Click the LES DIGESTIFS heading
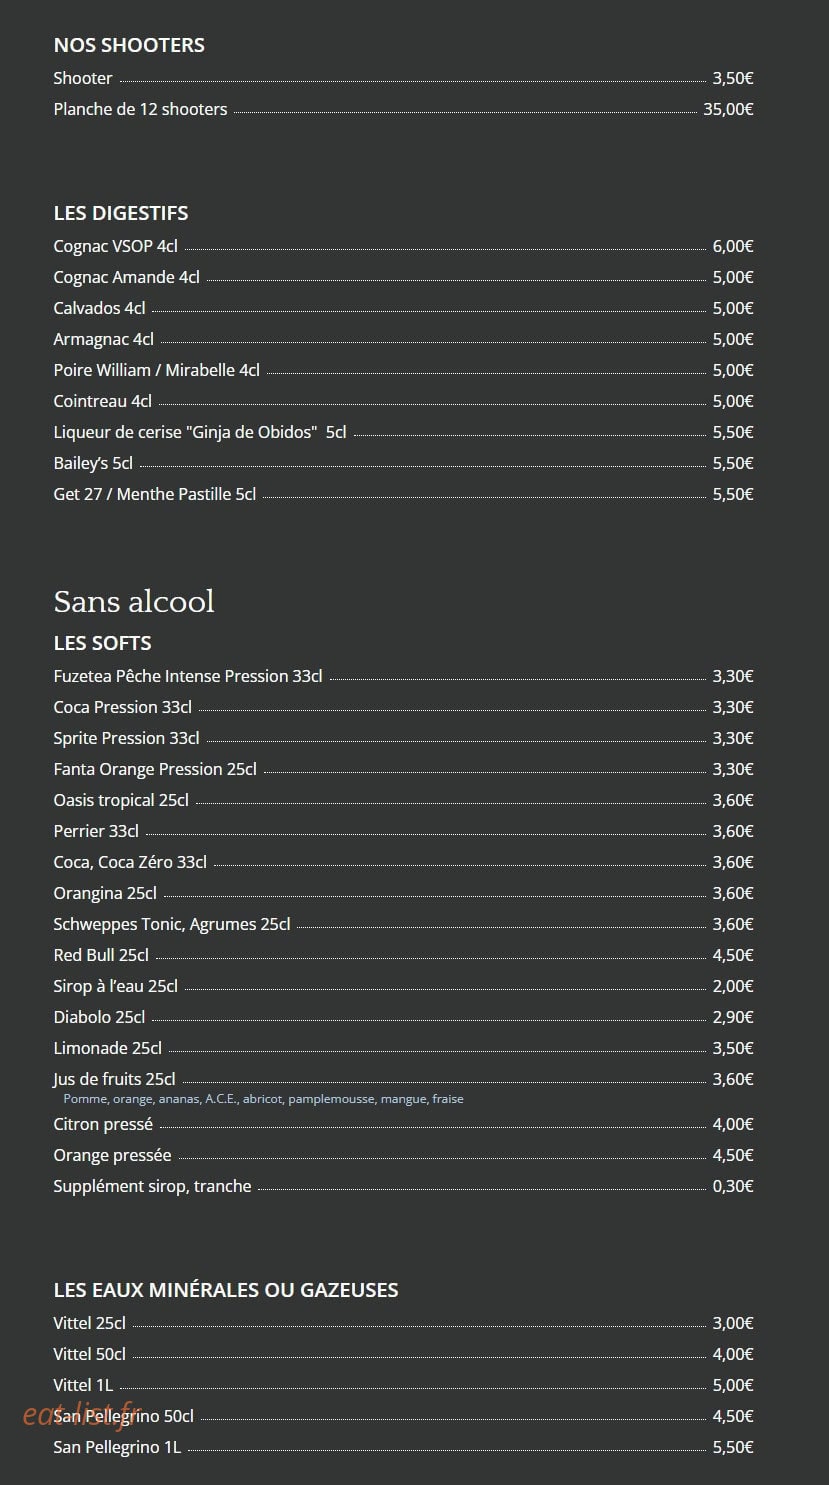Screen dimensions: 829x1485 tap(121, 213)
